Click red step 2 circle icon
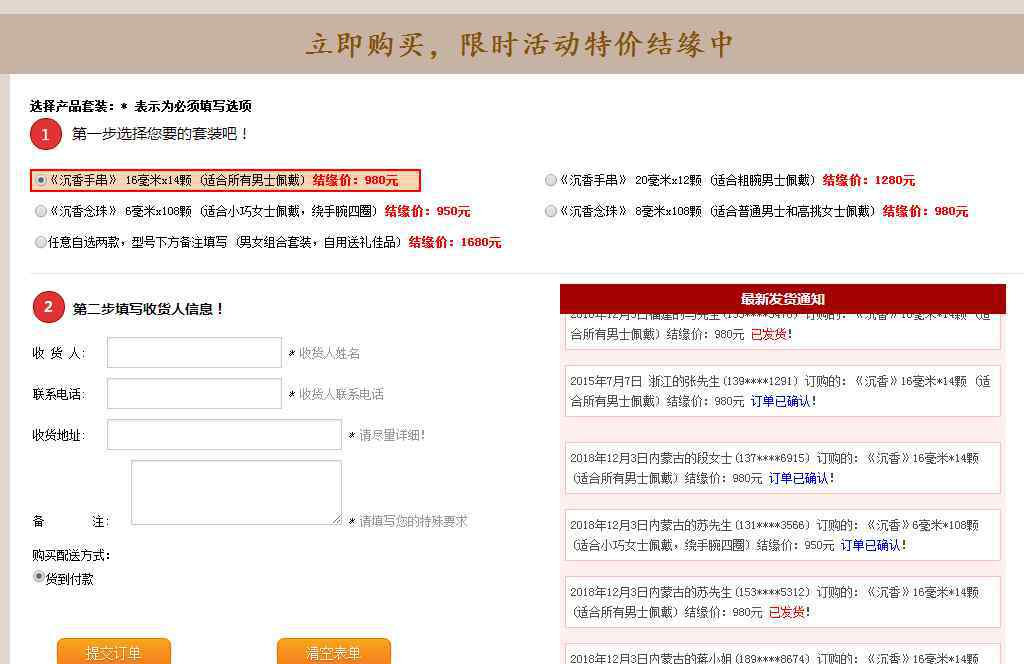 (48, 307)
